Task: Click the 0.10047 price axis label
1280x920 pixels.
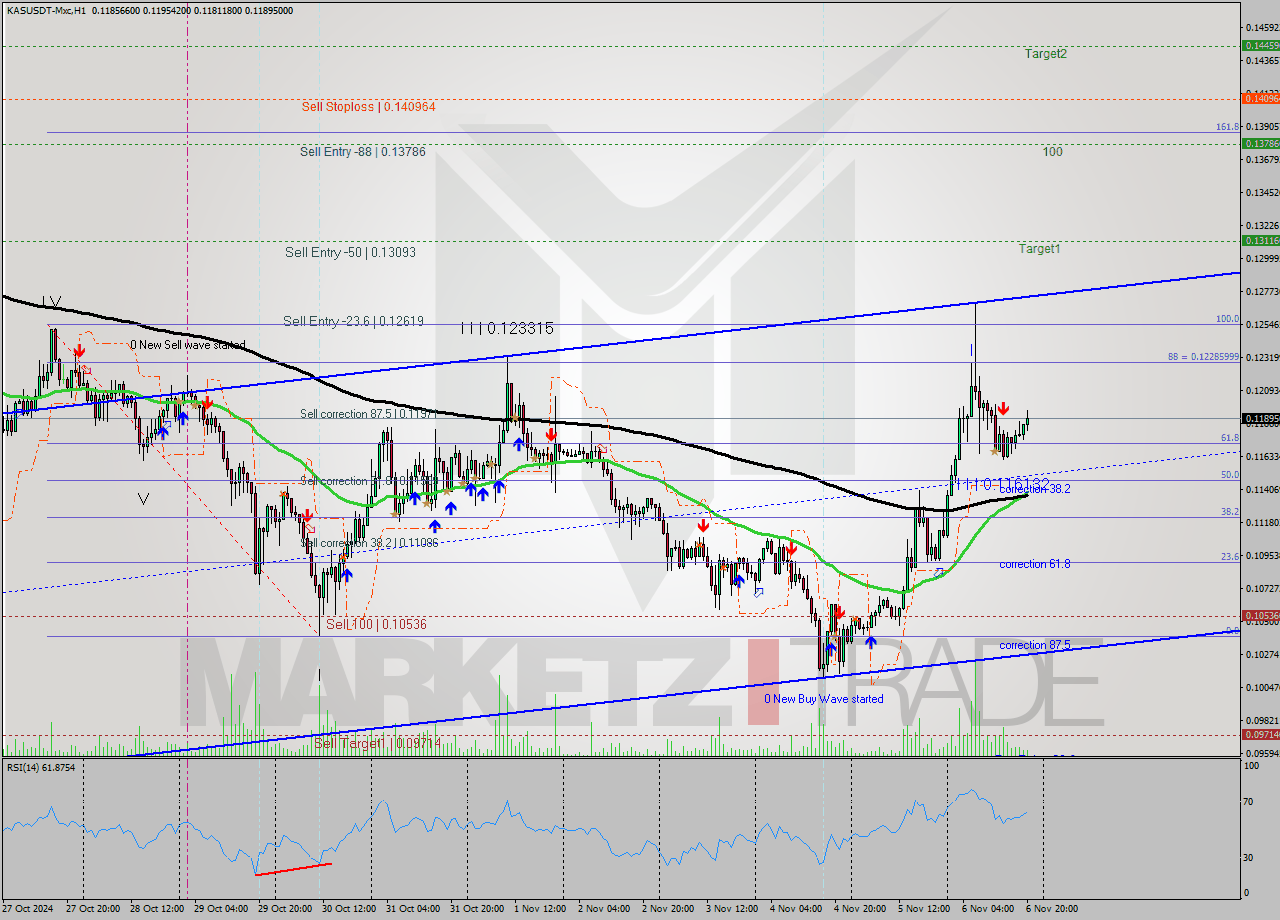Action: 1261,687
